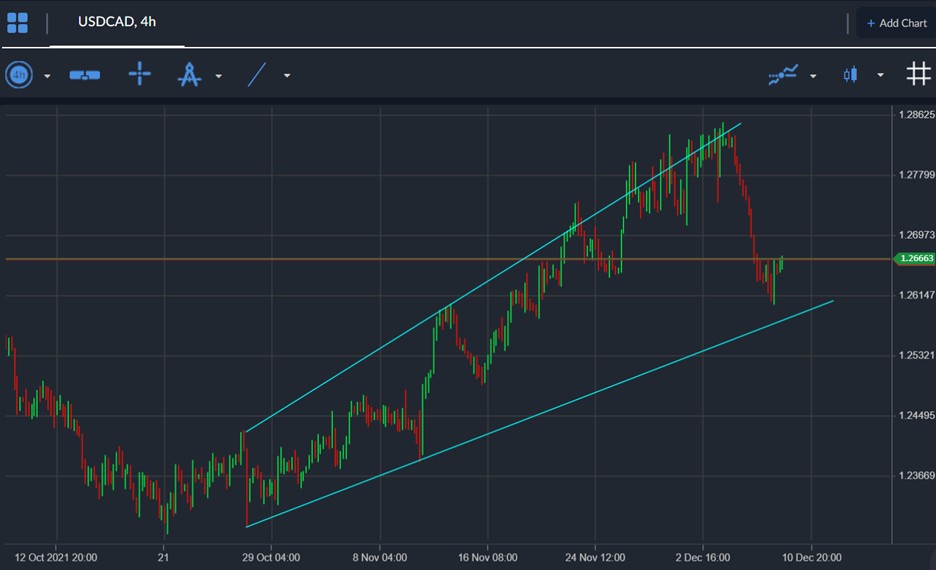
Task: Expand the indicators dropdown arrow
Action: 813,76
